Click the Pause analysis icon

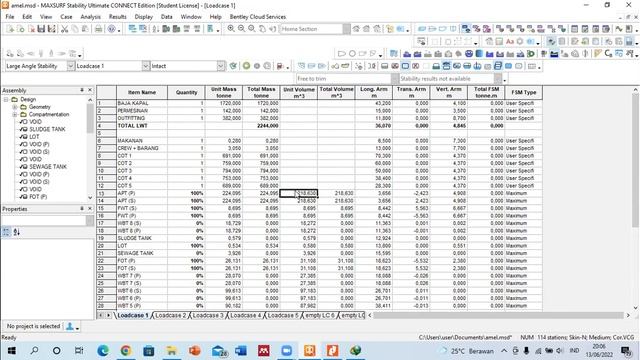coord(257,66)
